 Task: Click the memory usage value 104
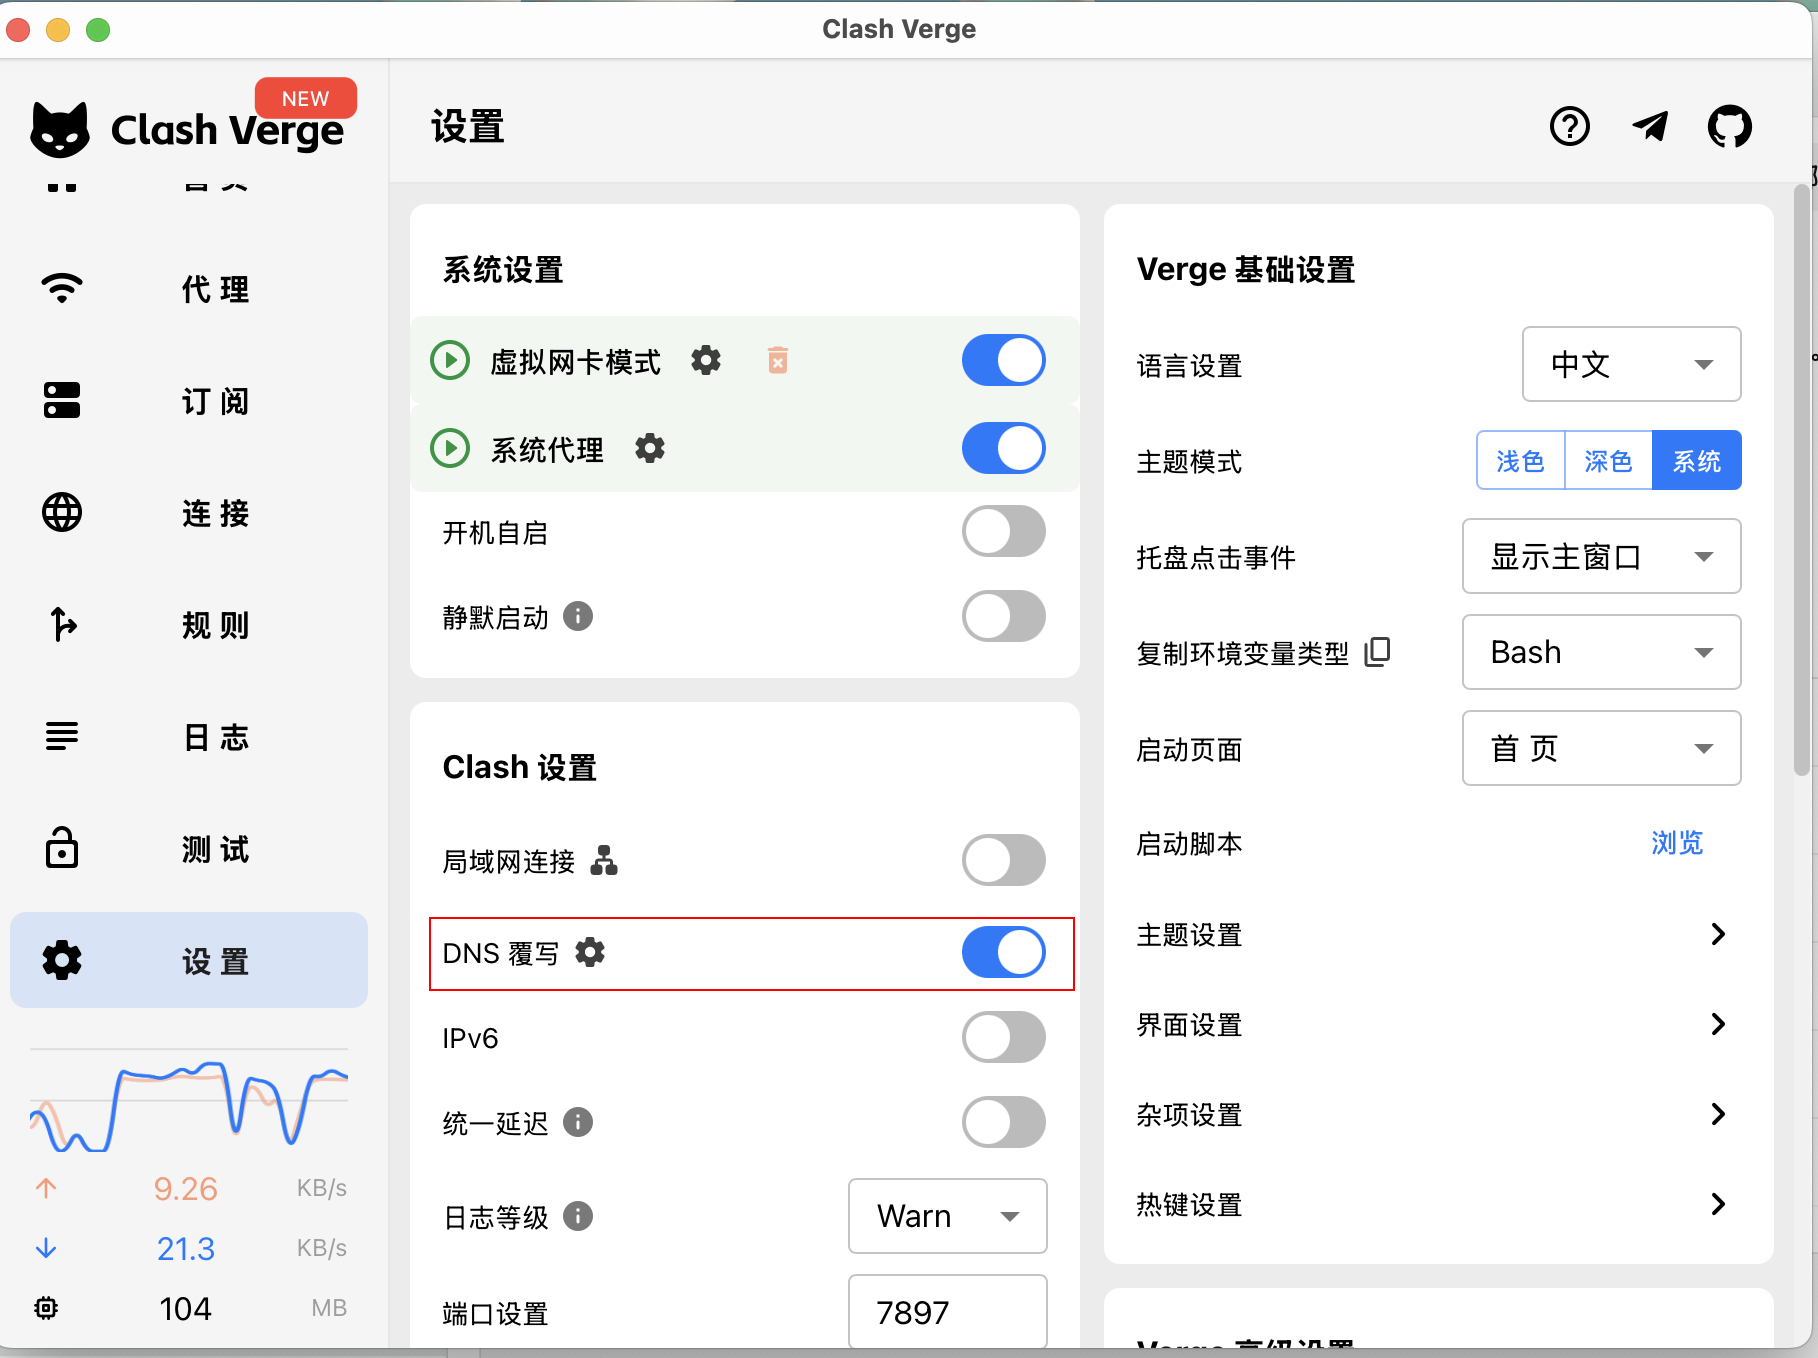(185, 1308)
